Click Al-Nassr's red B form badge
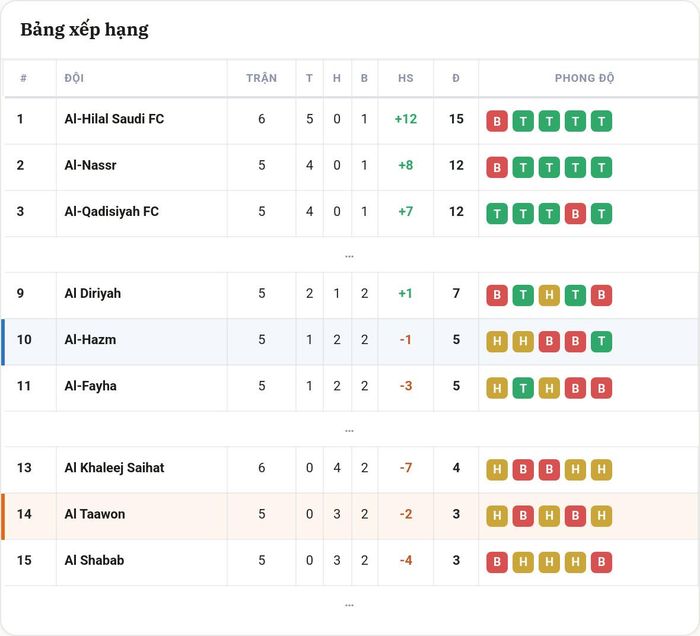This screenshot has width=700, height=636. [x=497, y=167]
